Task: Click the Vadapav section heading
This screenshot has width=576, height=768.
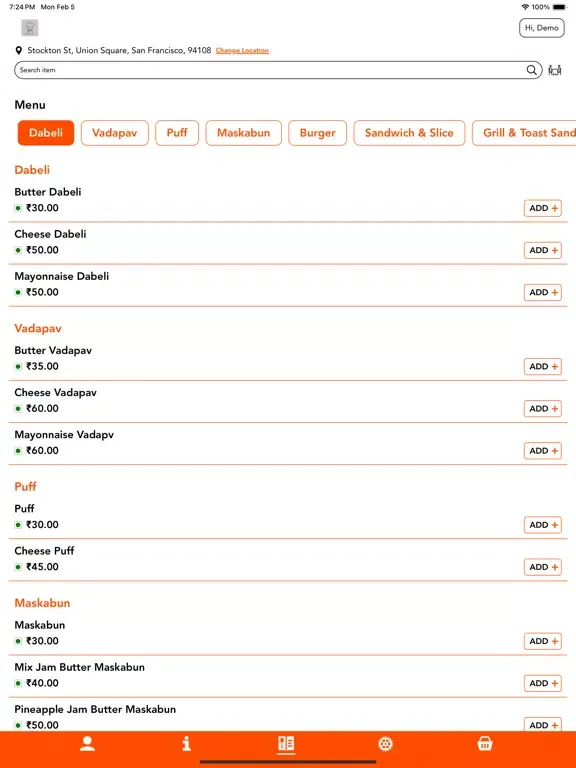Action: tap(38, 328)
